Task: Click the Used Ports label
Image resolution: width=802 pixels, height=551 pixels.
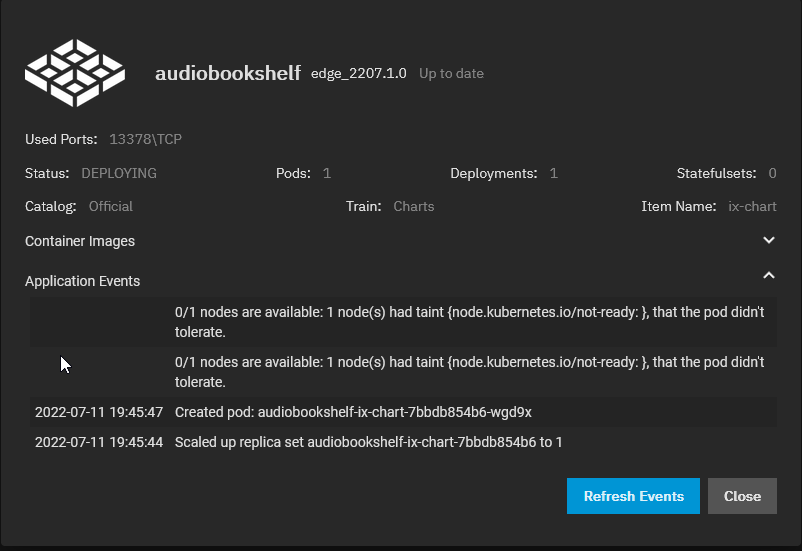Action: (x=61, y=139)
